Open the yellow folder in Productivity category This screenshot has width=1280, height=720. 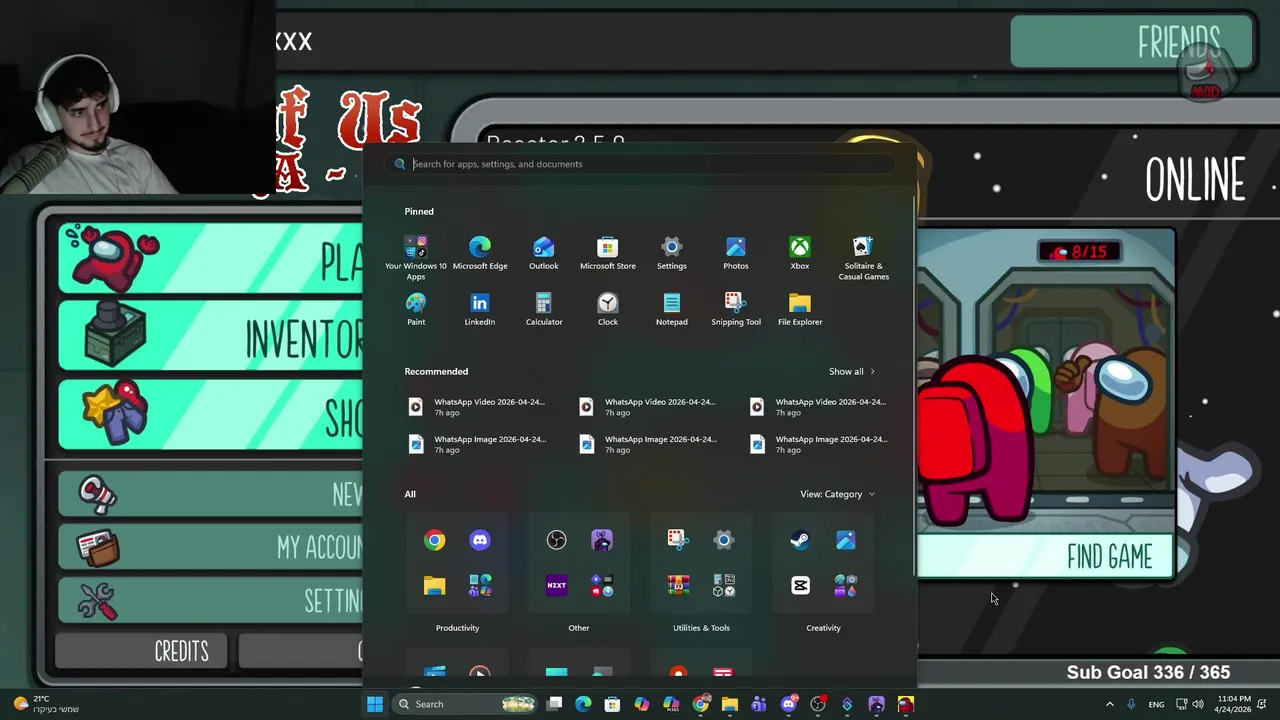(x=434, y=586)
